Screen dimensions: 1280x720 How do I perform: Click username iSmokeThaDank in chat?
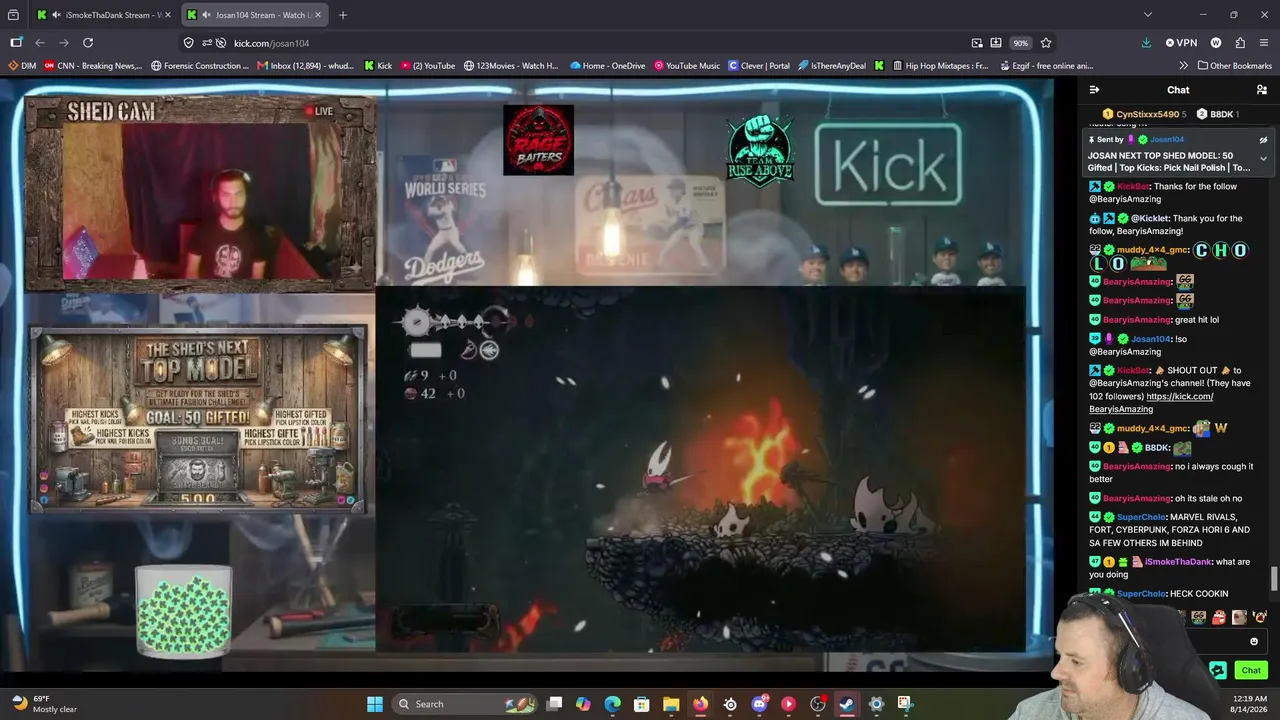[x=1177, y=562]
